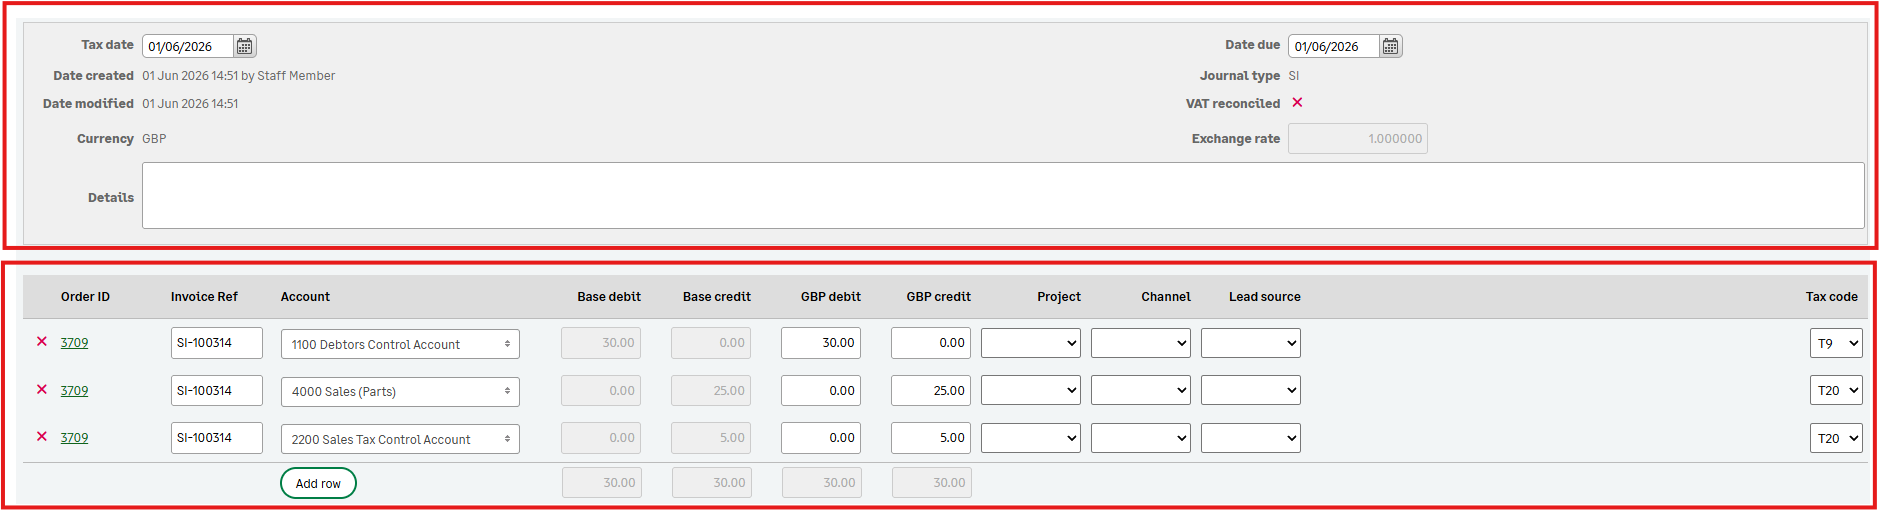Open order 3709 link in Sales Tax Control row
The height and width of the screenshot is (510, 1879).
tap(74, 437)
